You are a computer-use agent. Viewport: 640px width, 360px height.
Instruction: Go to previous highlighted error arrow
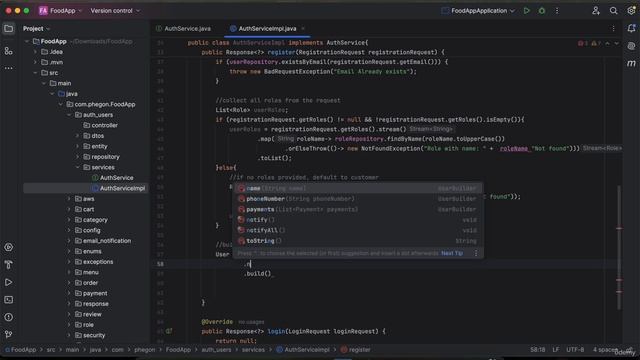[607, 43]
